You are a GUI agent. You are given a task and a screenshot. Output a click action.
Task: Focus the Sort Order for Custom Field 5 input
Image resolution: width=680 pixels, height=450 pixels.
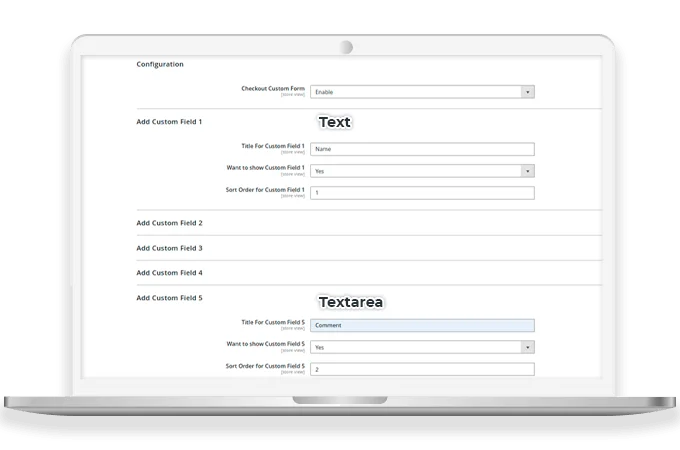coord(421,369)
